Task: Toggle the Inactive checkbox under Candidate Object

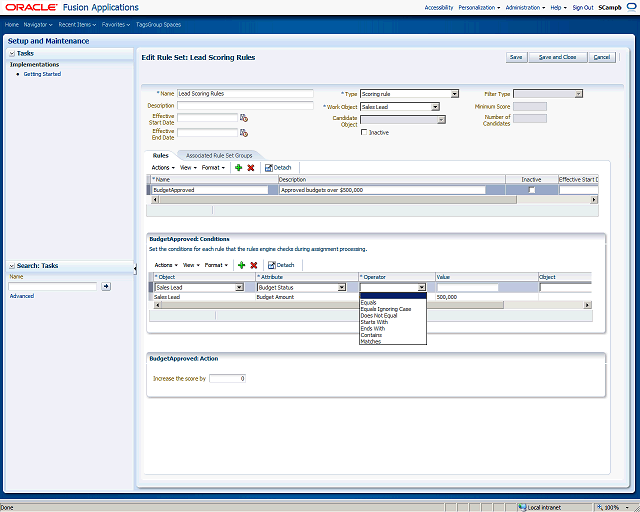Action: (364, 132)
